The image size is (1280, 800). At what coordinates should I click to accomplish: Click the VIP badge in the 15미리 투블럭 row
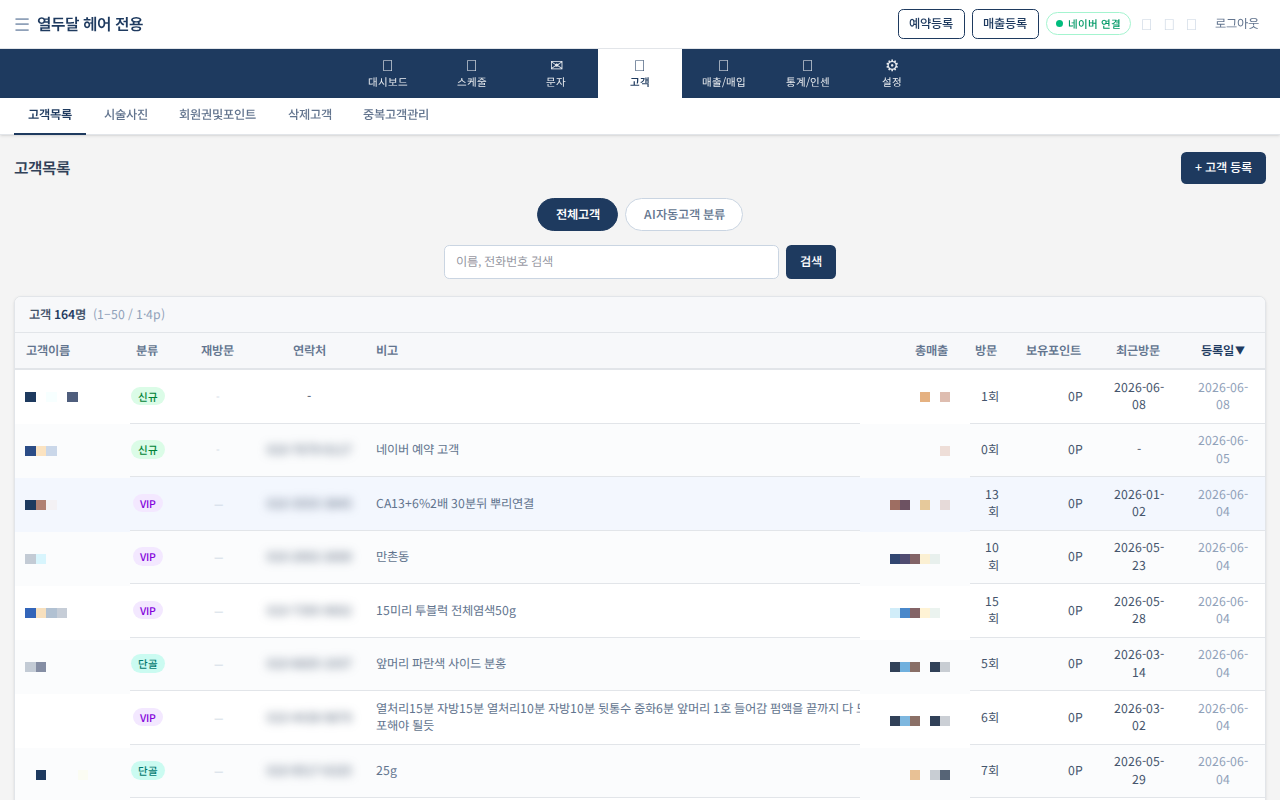click(148, 611)
